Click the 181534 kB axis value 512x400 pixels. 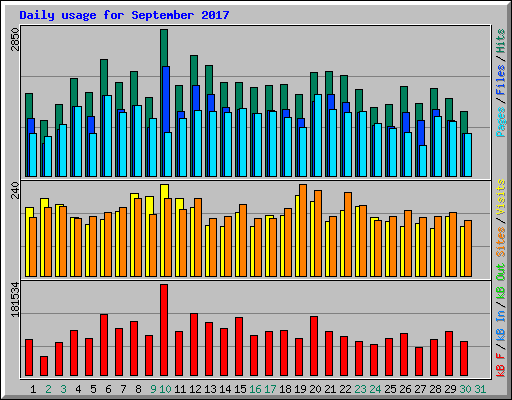pyautogui.click(x=15, y=299)
